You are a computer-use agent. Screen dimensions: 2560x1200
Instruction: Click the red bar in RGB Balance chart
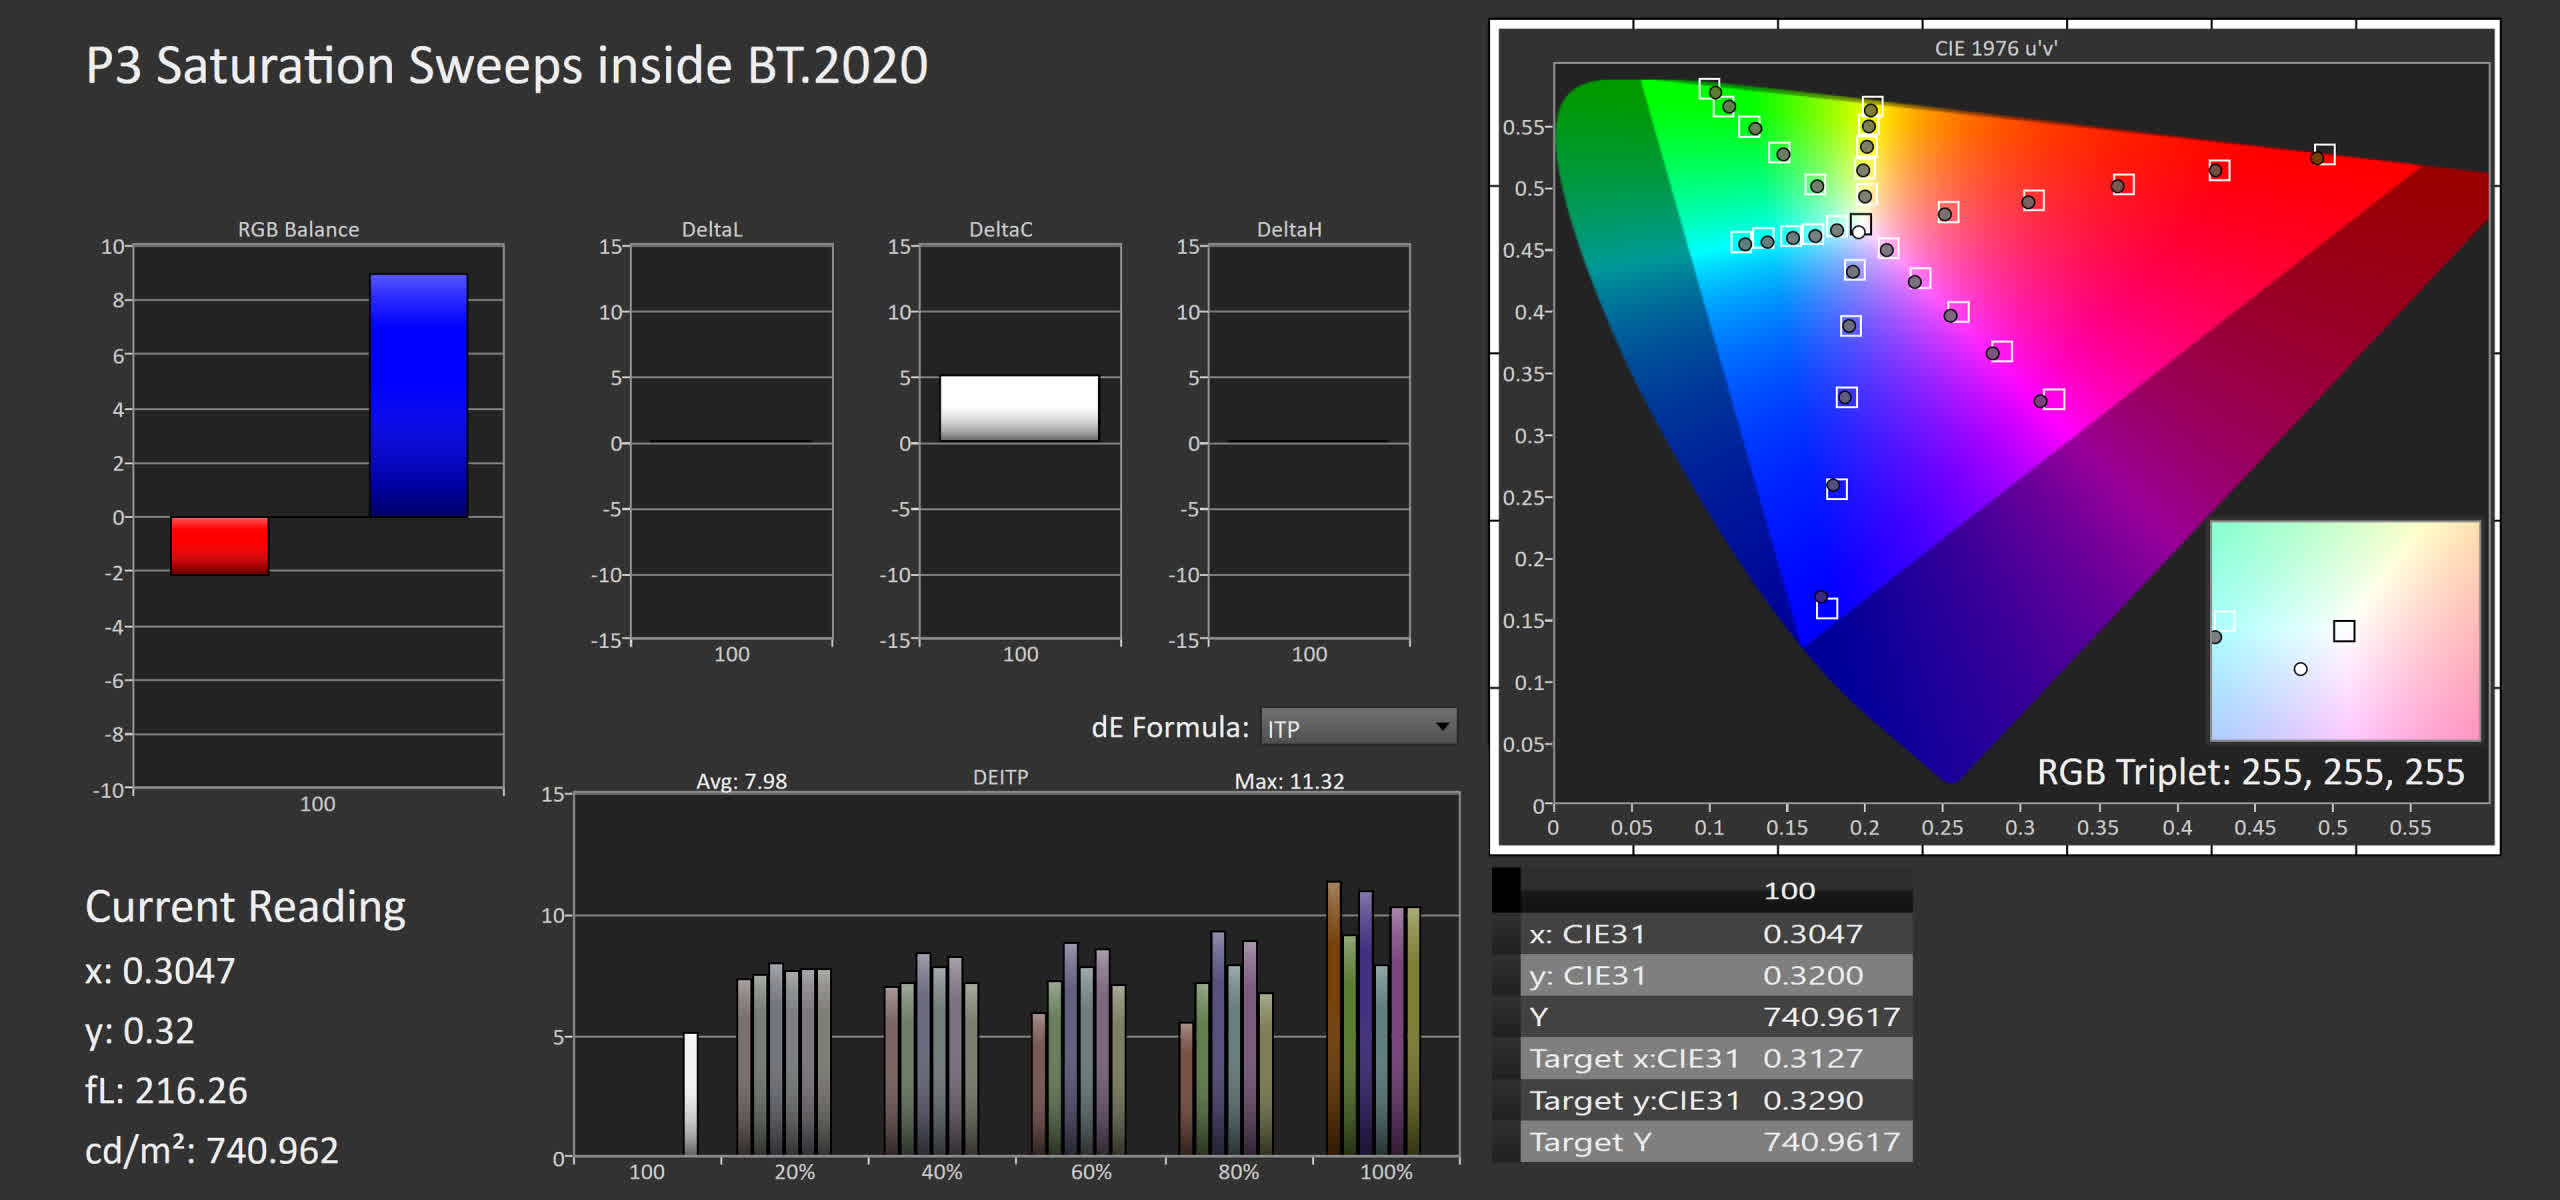pyautogui.click(x=219, y=545)
